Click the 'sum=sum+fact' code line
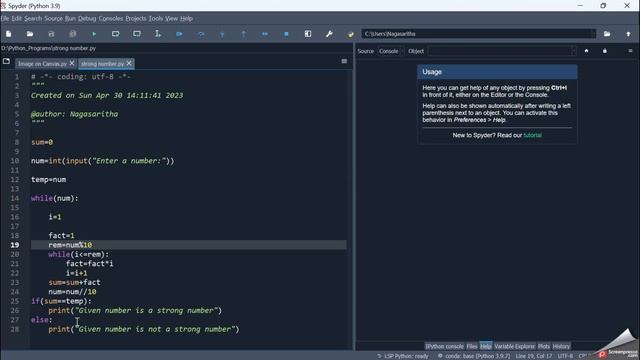 [x=74, y=282]
